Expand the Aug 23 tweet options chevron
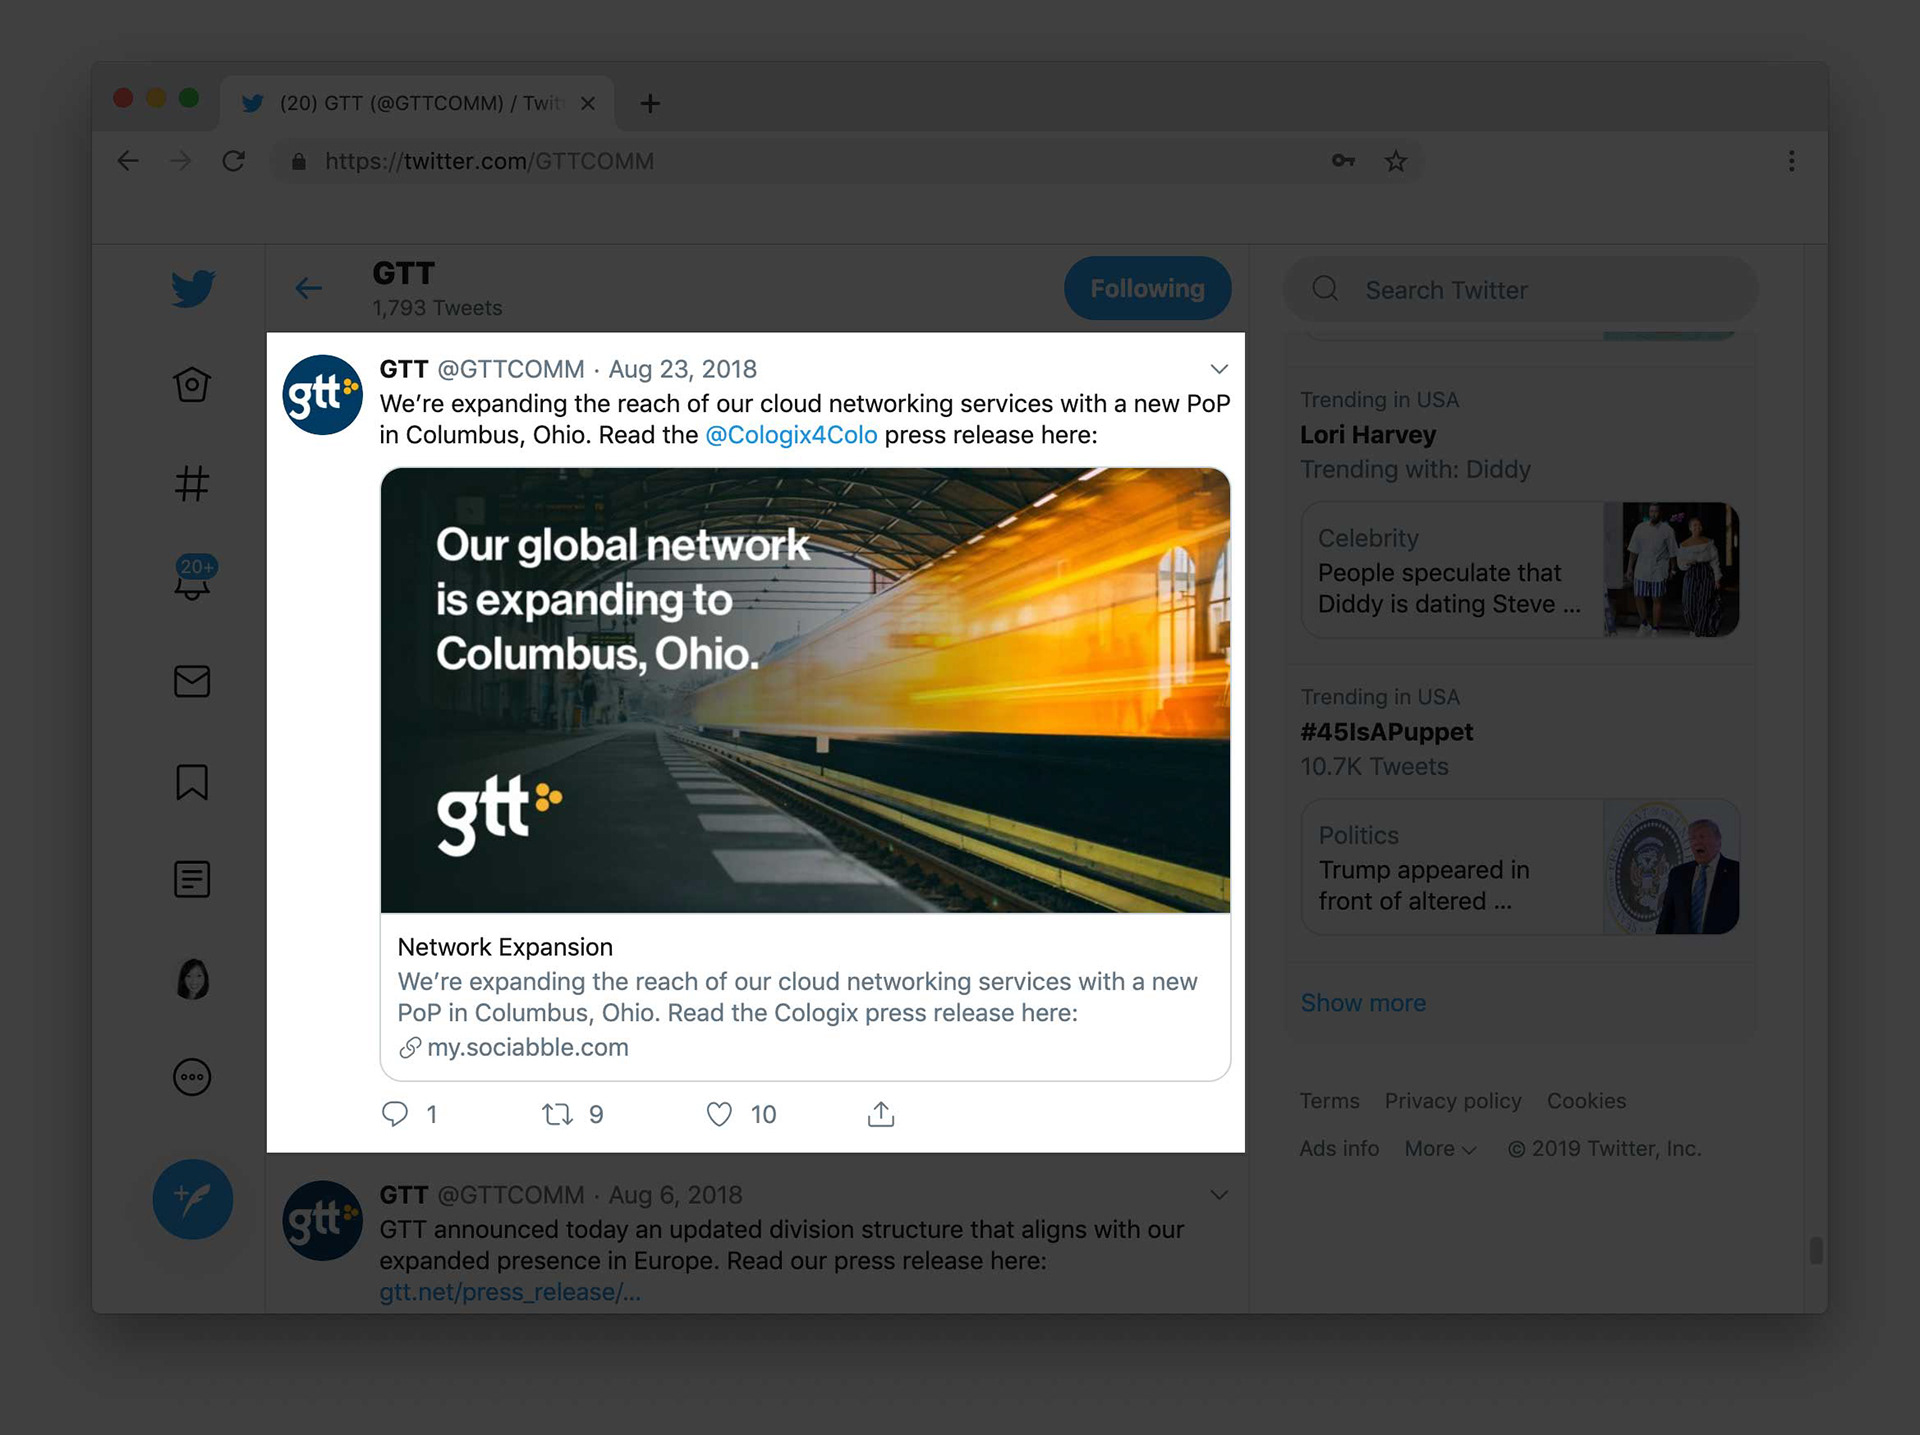 click(x=1219, y=369)
